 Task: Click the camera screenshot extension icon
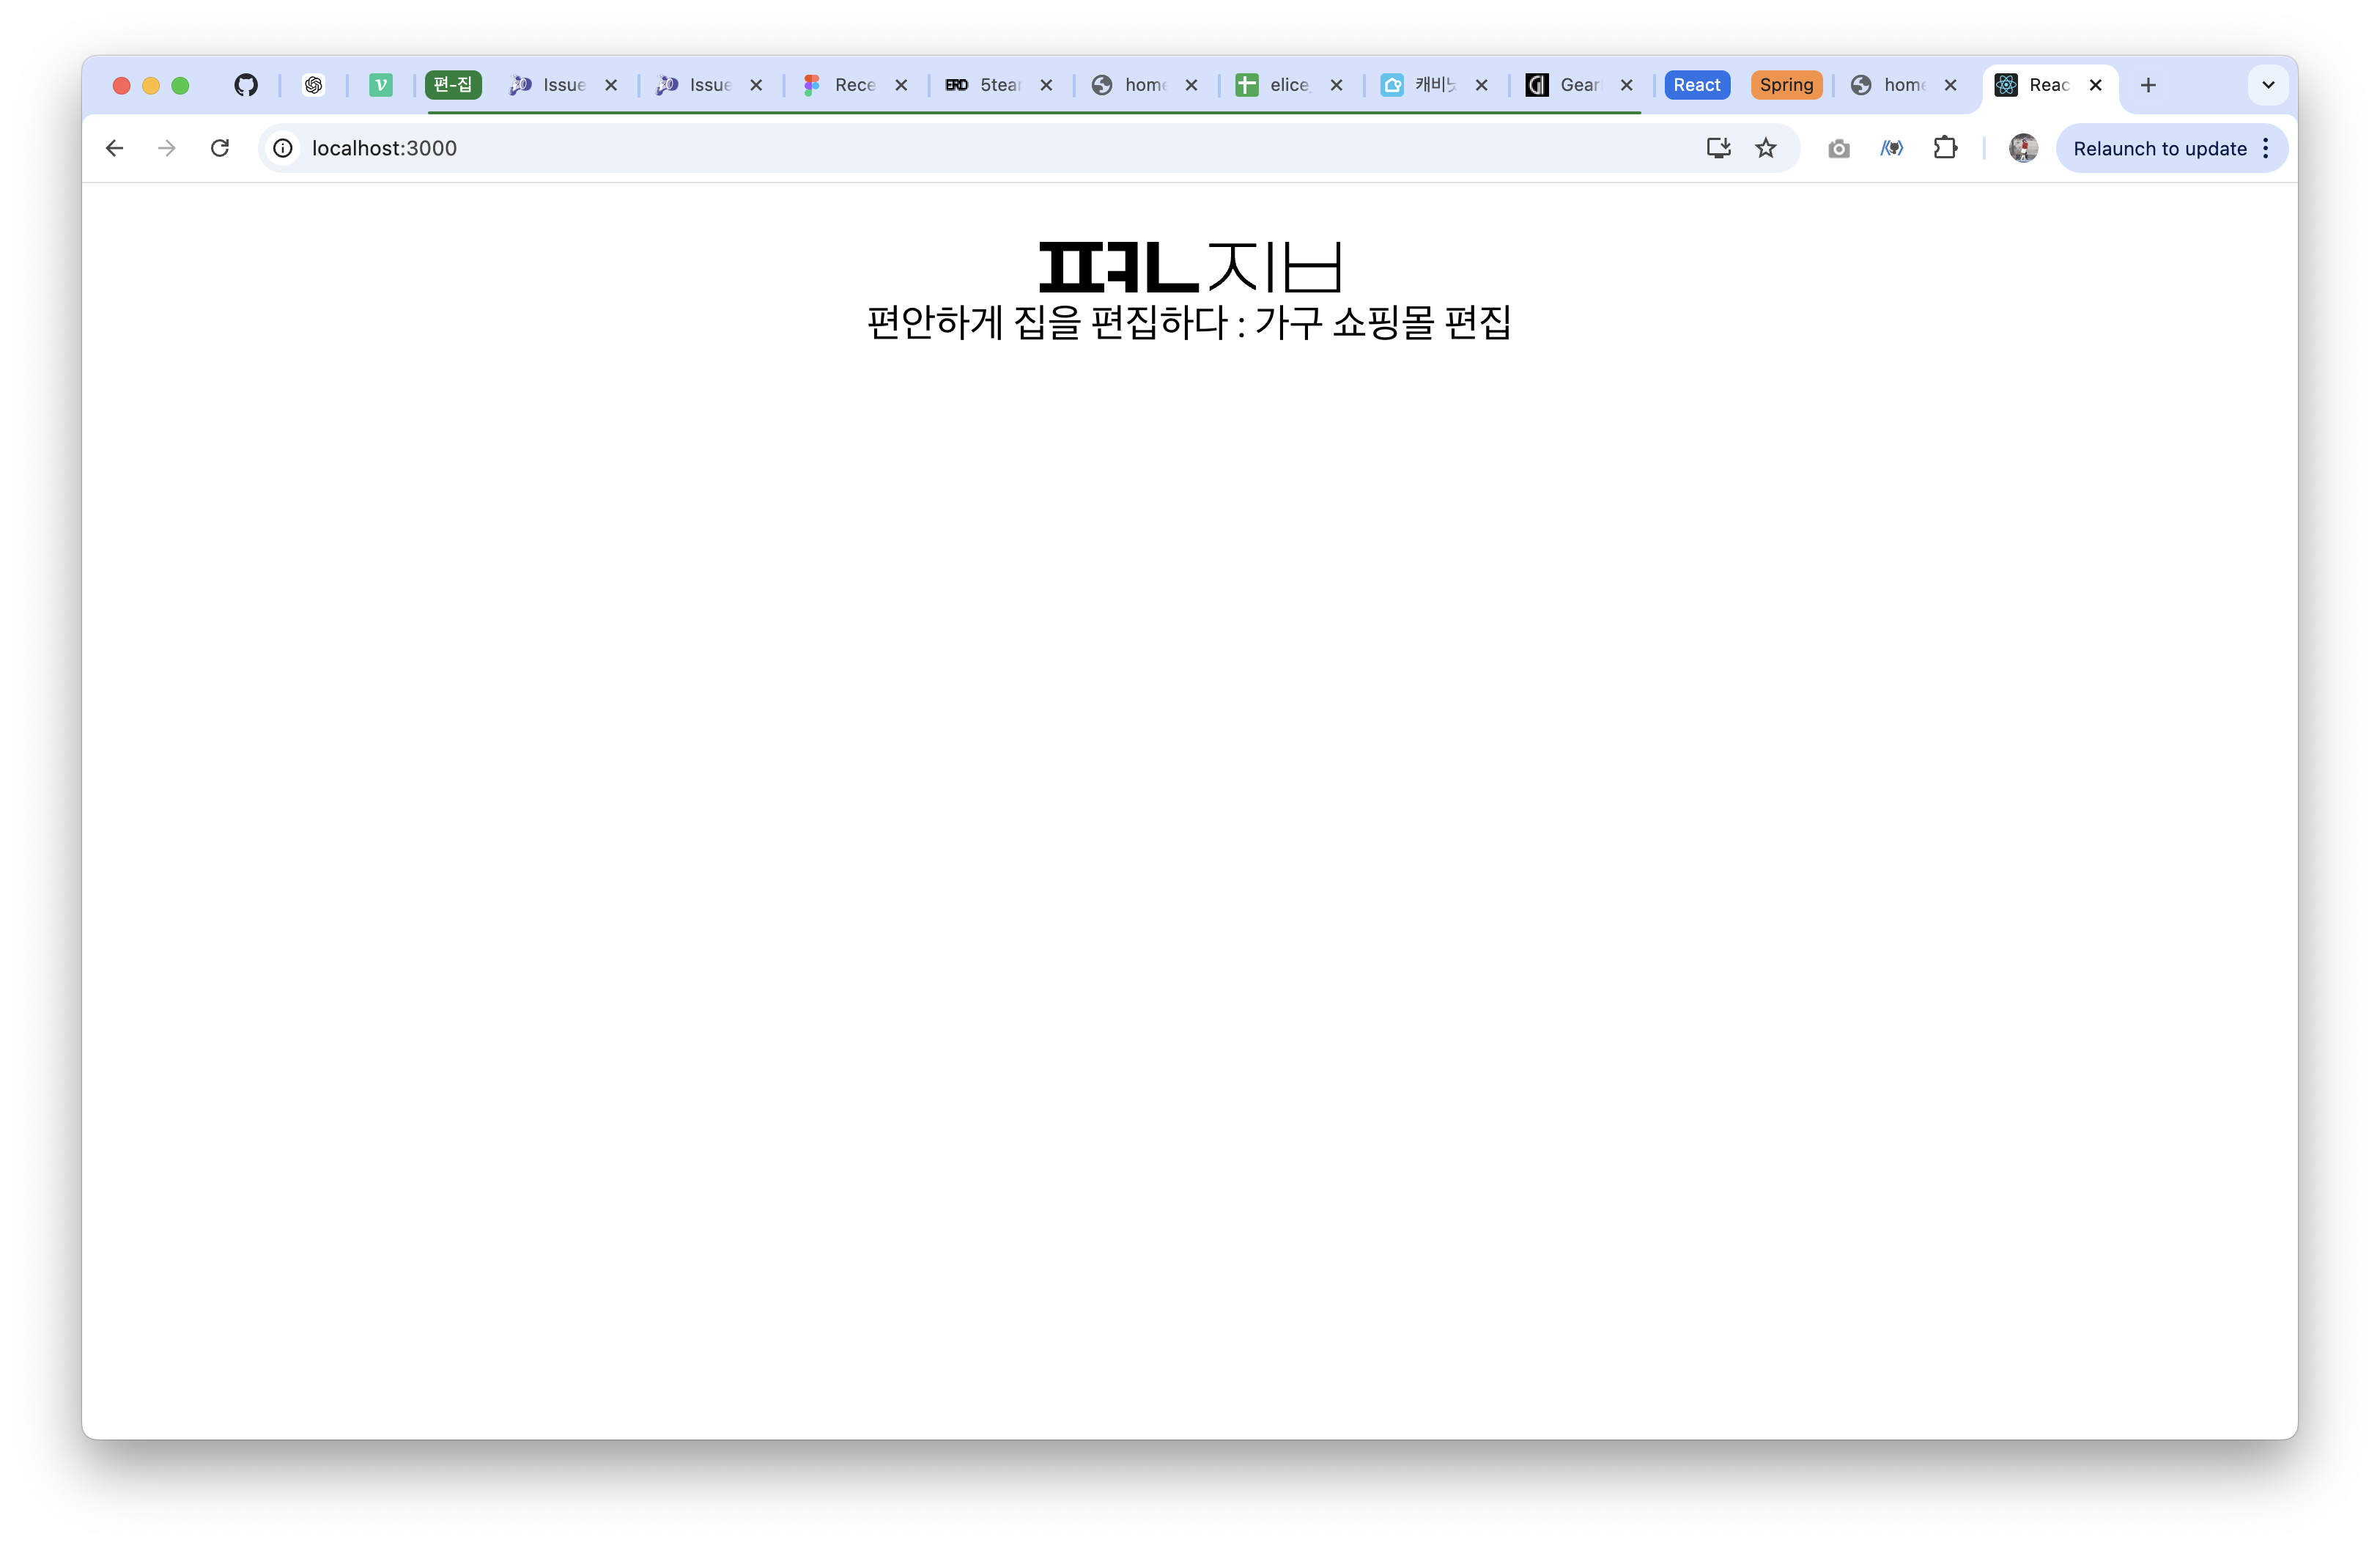point(1838,149)
